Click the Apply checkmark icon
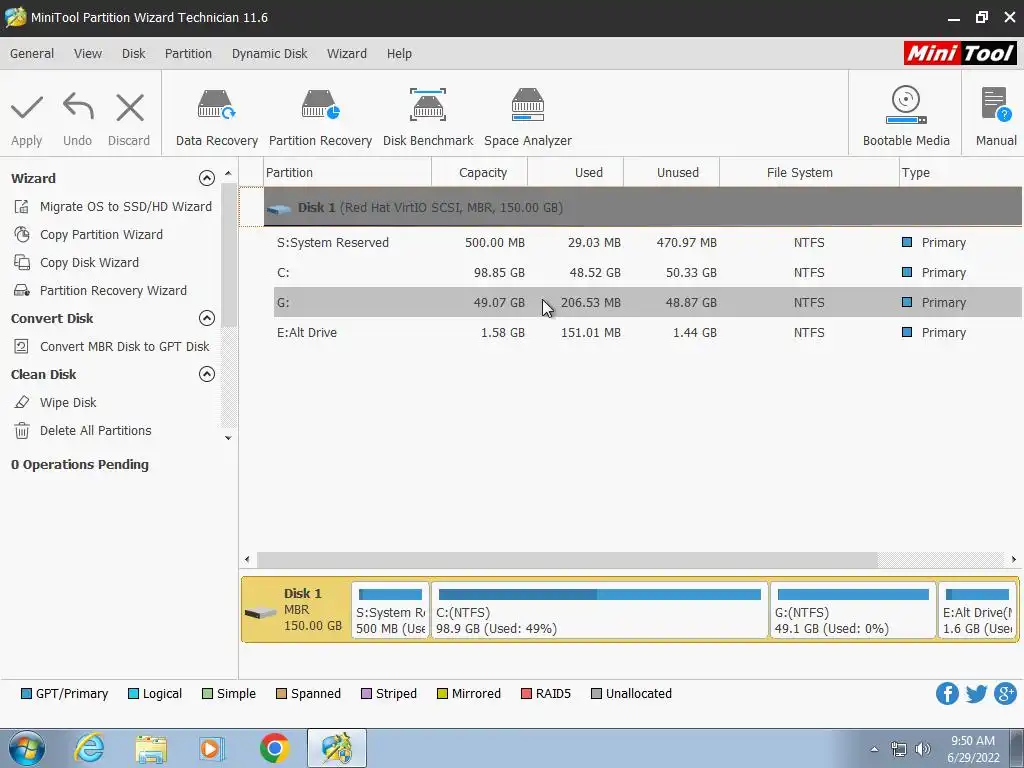The height and width of the screenshot is (768, 1024). point(27,108)
